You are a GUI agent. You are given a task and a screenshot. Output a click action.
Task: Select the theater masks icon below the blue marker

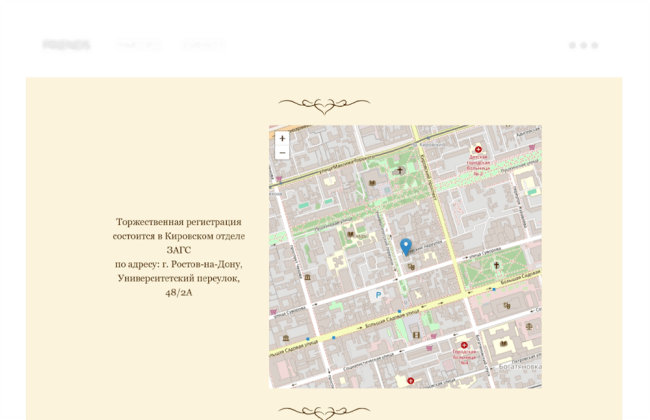[x=411, y=267]
